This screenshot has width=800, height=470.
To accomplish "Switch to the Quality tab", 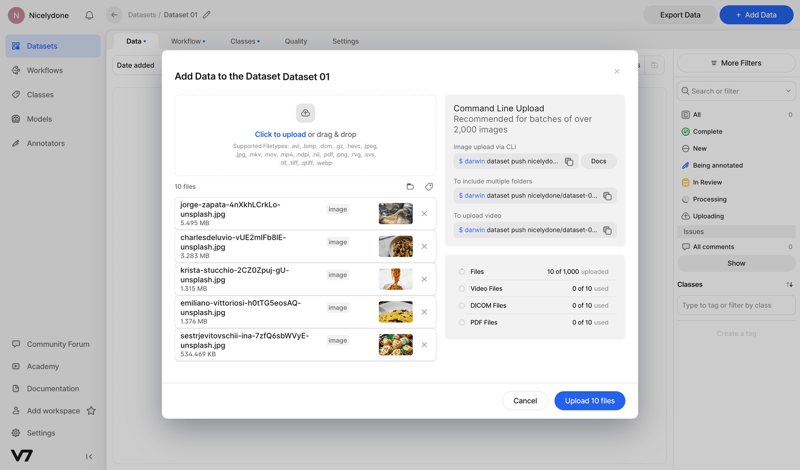I will [x=296, y=41].
